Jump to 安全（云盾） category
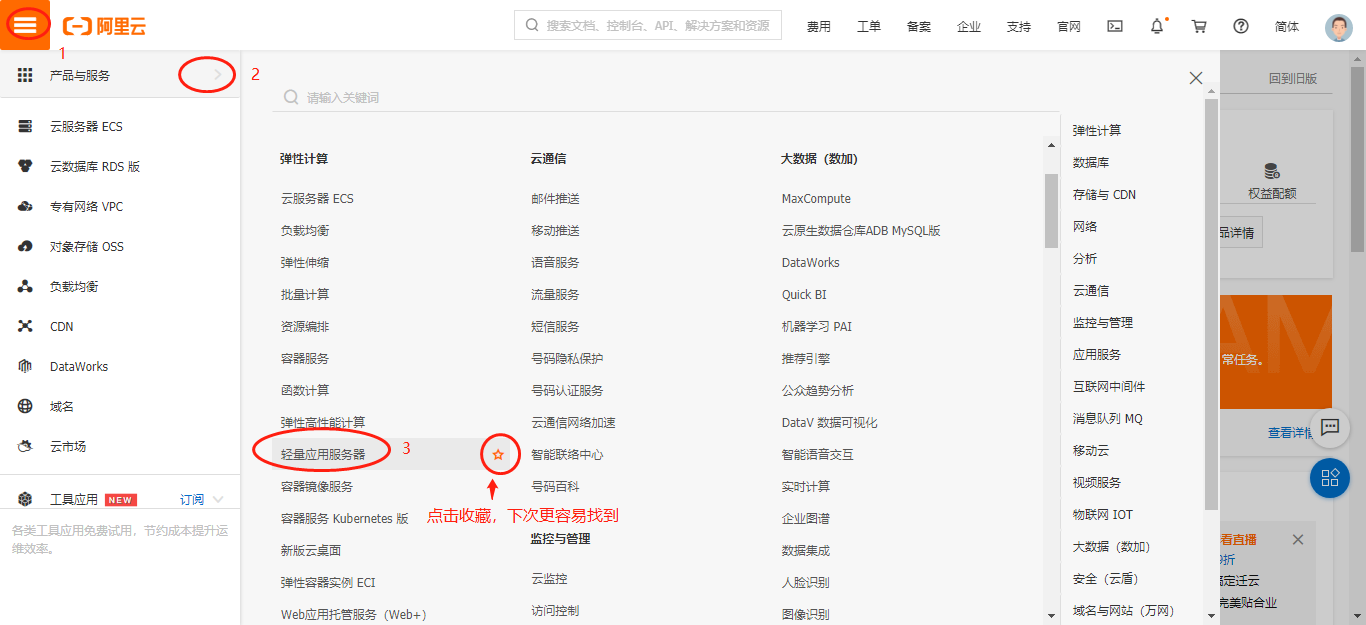Screen dimensions: 1366x625 [x=1106, y=579]
